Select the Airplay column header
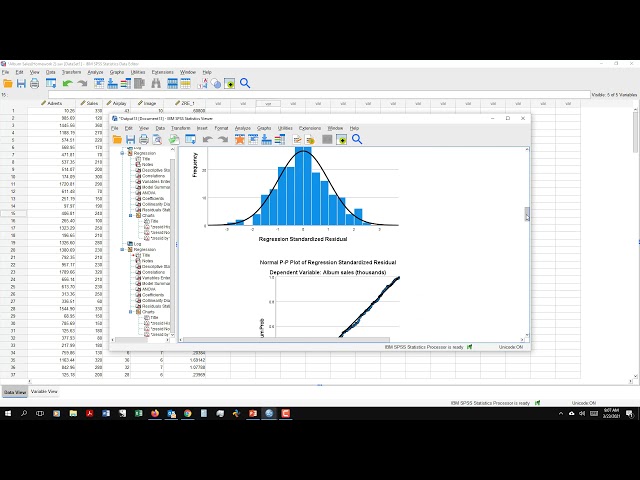Image resolution: width=640 pixels, height=480 pixels. tap(116, 103)
